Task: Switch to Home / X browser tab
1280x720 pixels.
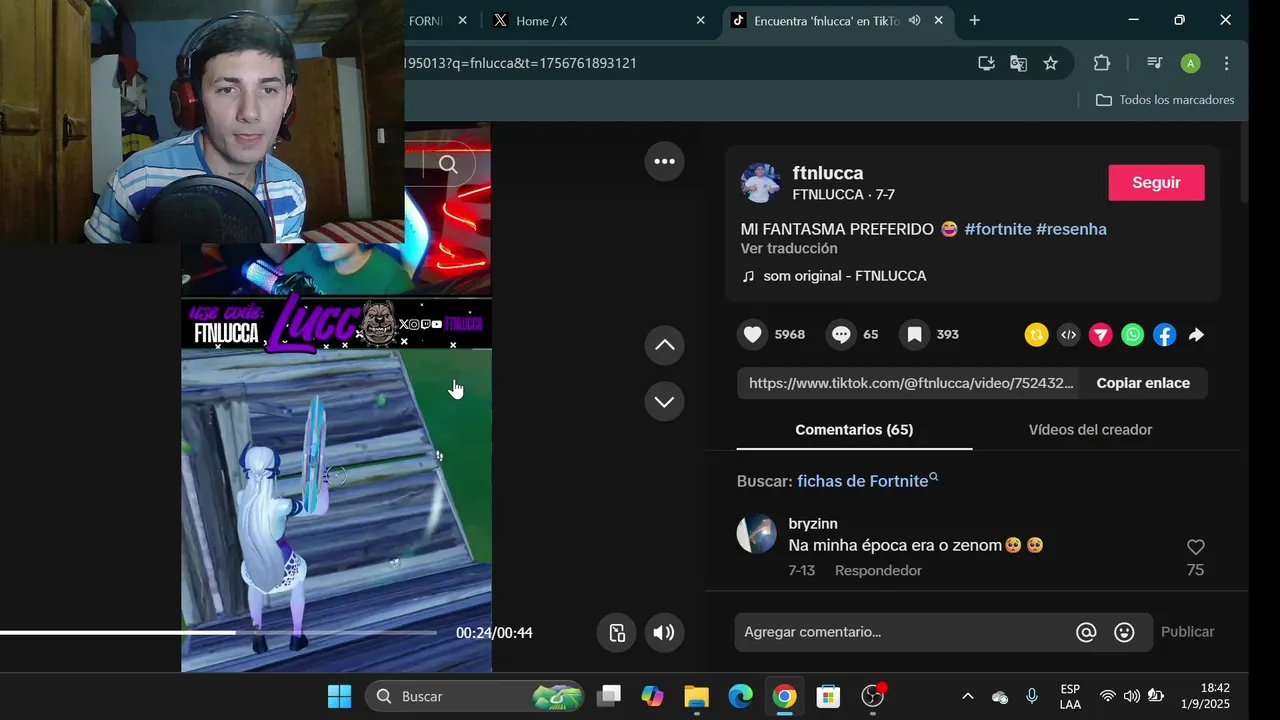Action: coord(598,20)
